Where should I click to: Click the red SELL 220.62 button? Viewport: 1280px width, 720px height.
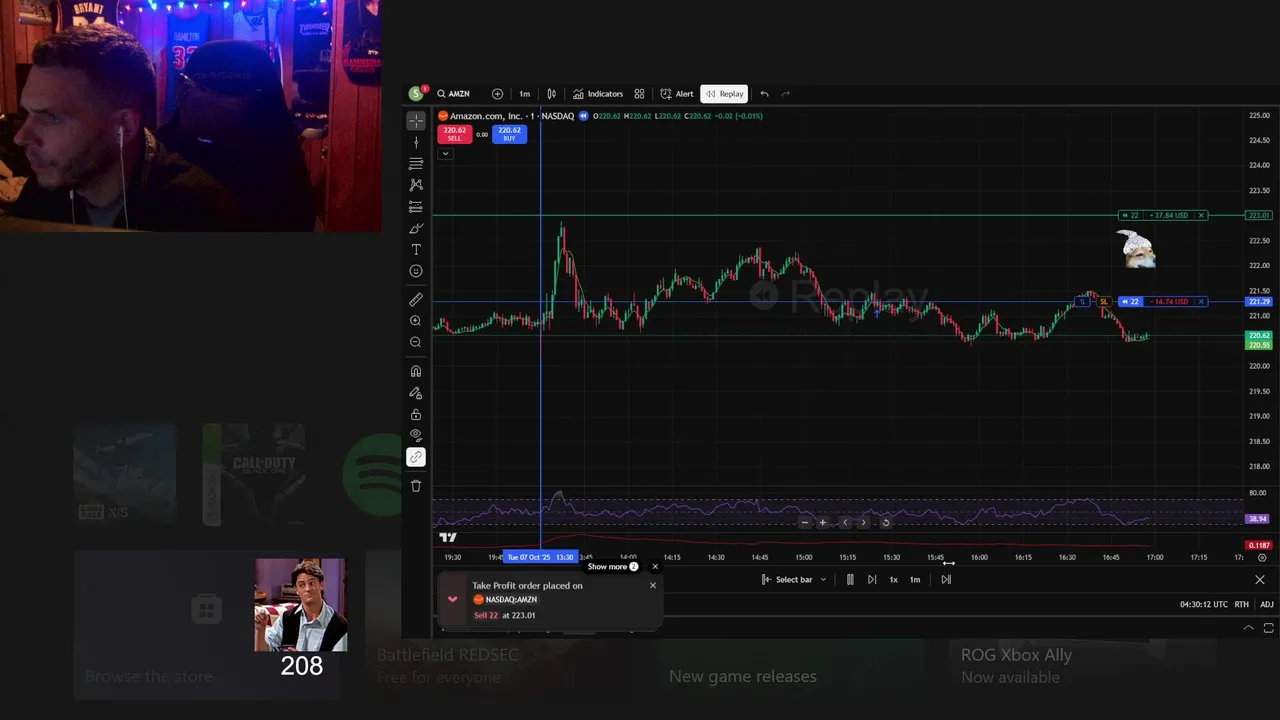[454, 134]
